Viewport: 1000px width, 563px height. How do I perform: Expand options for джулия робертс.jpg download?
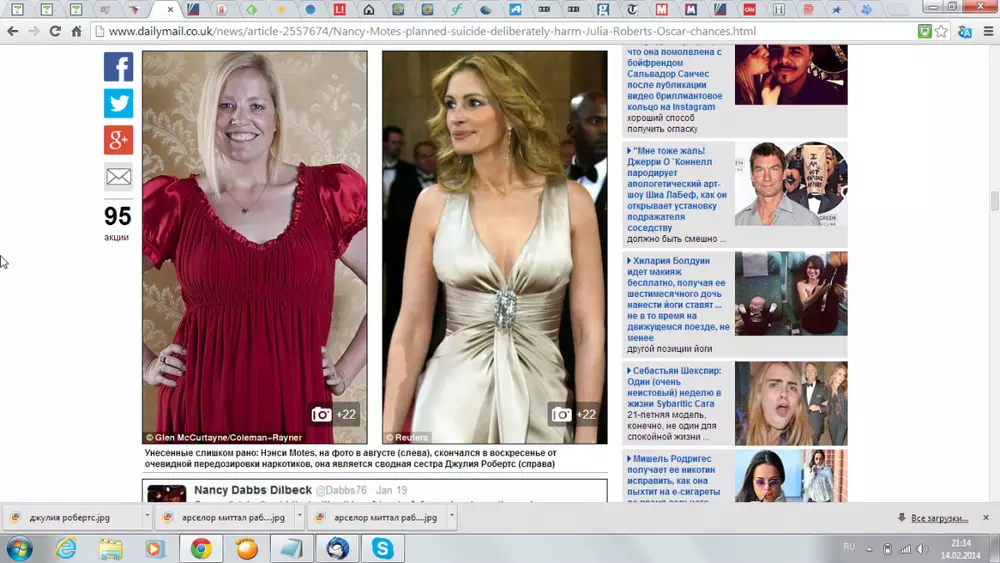[147, 517]
